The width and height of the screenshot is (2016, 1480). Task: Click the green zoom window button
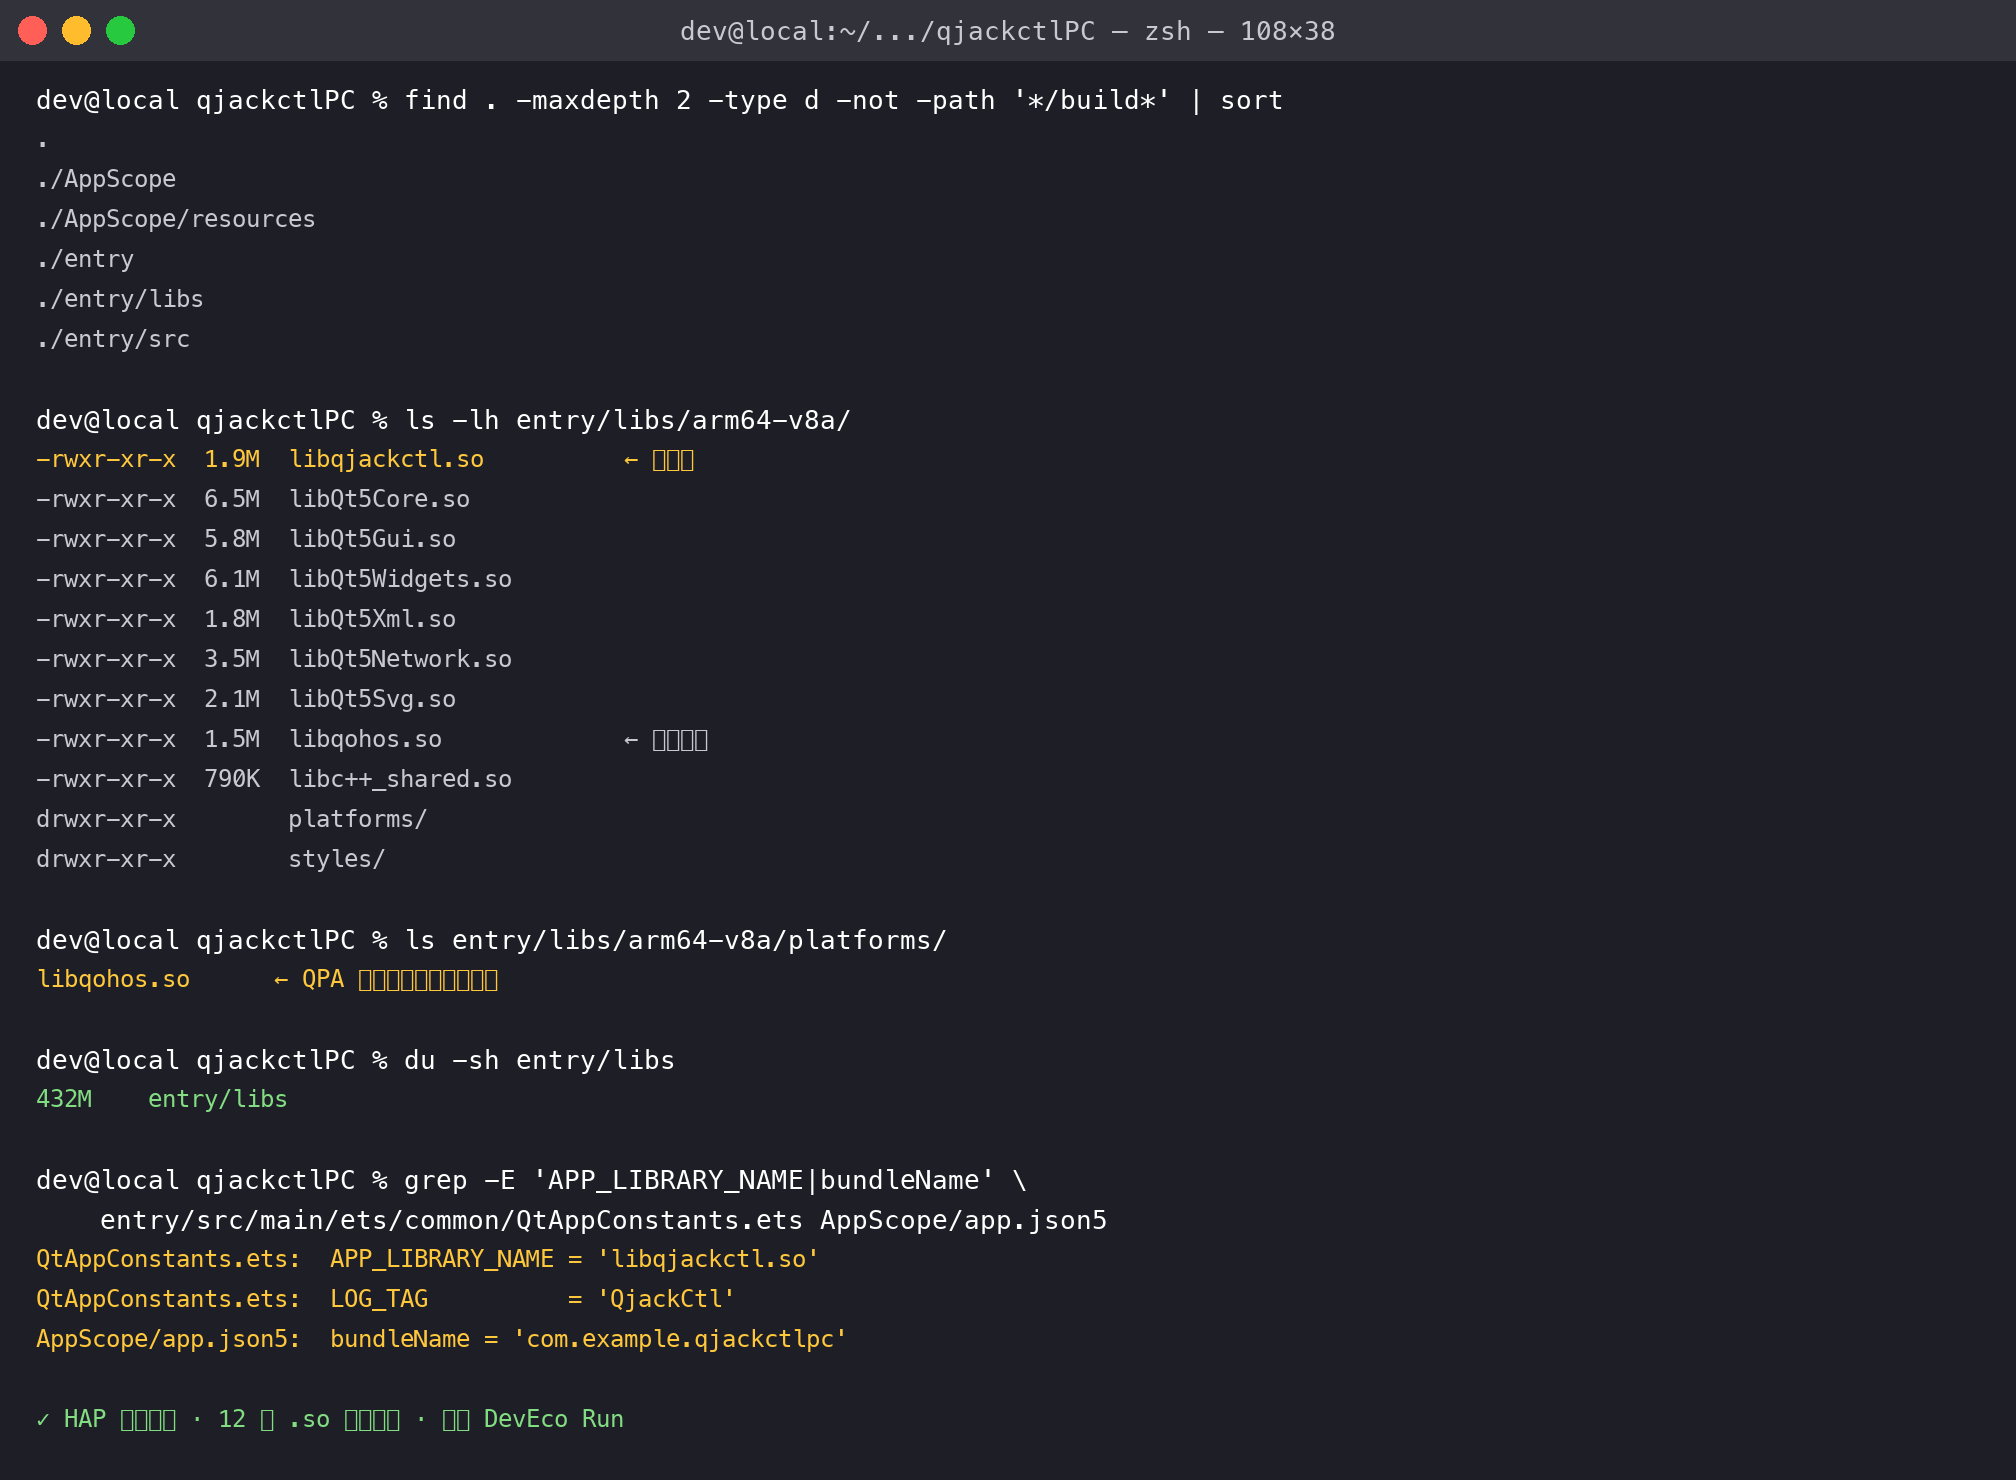[121, 31]
